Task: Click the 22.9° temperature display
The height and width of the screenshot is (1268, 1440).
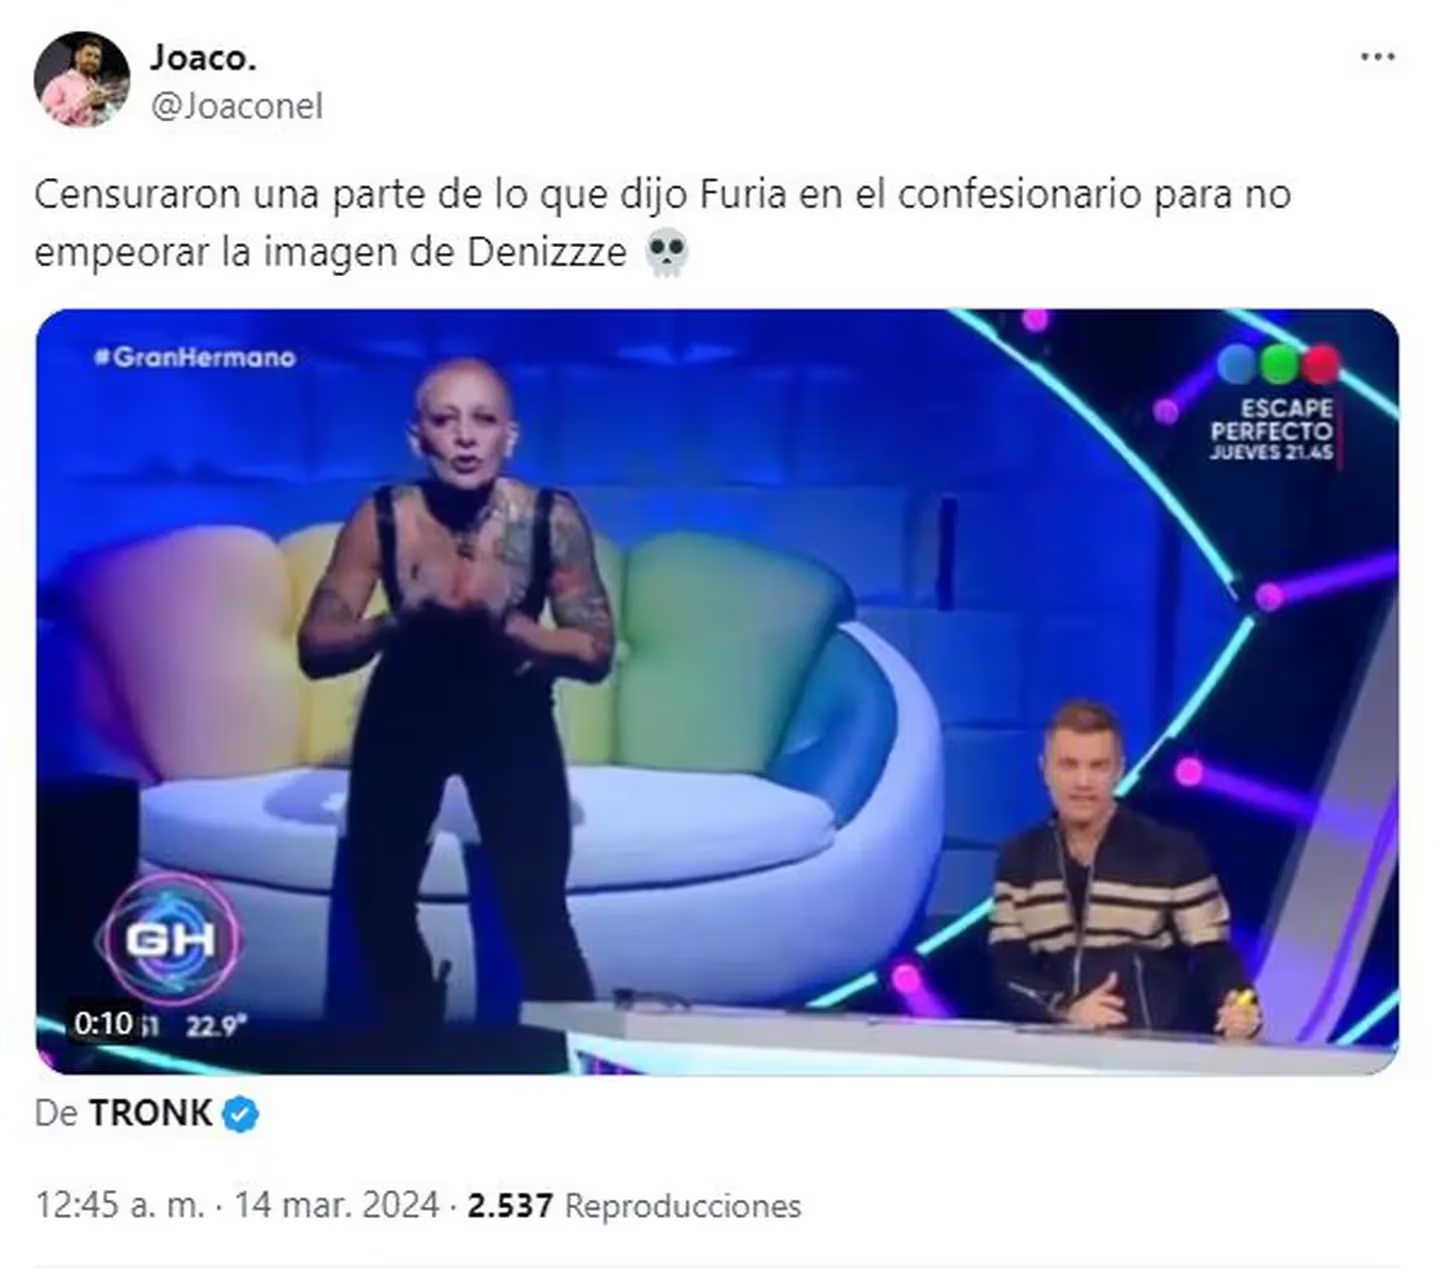Action: 217,1025
